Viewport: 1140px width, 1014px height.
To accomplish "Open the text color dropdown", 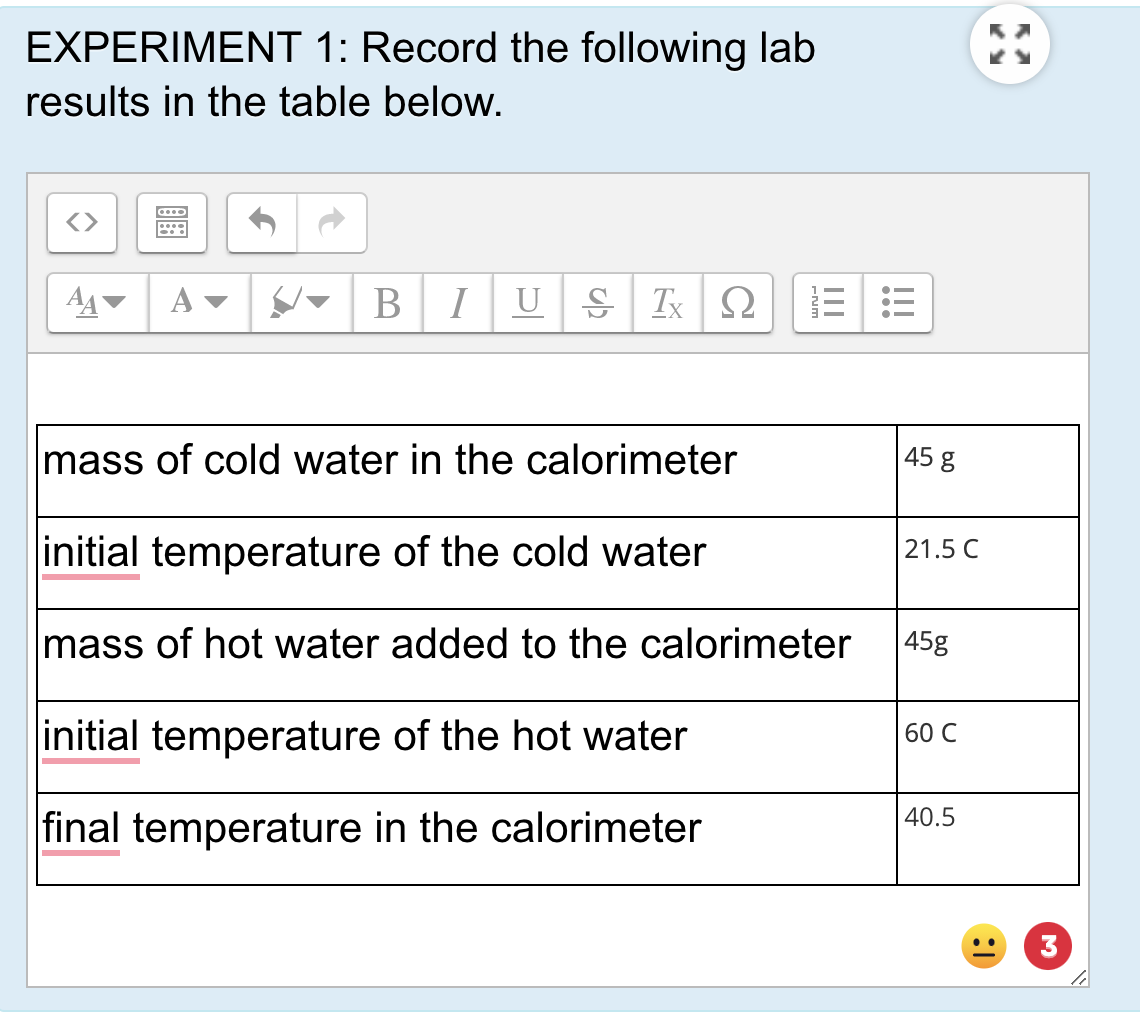I will point(199,302).
